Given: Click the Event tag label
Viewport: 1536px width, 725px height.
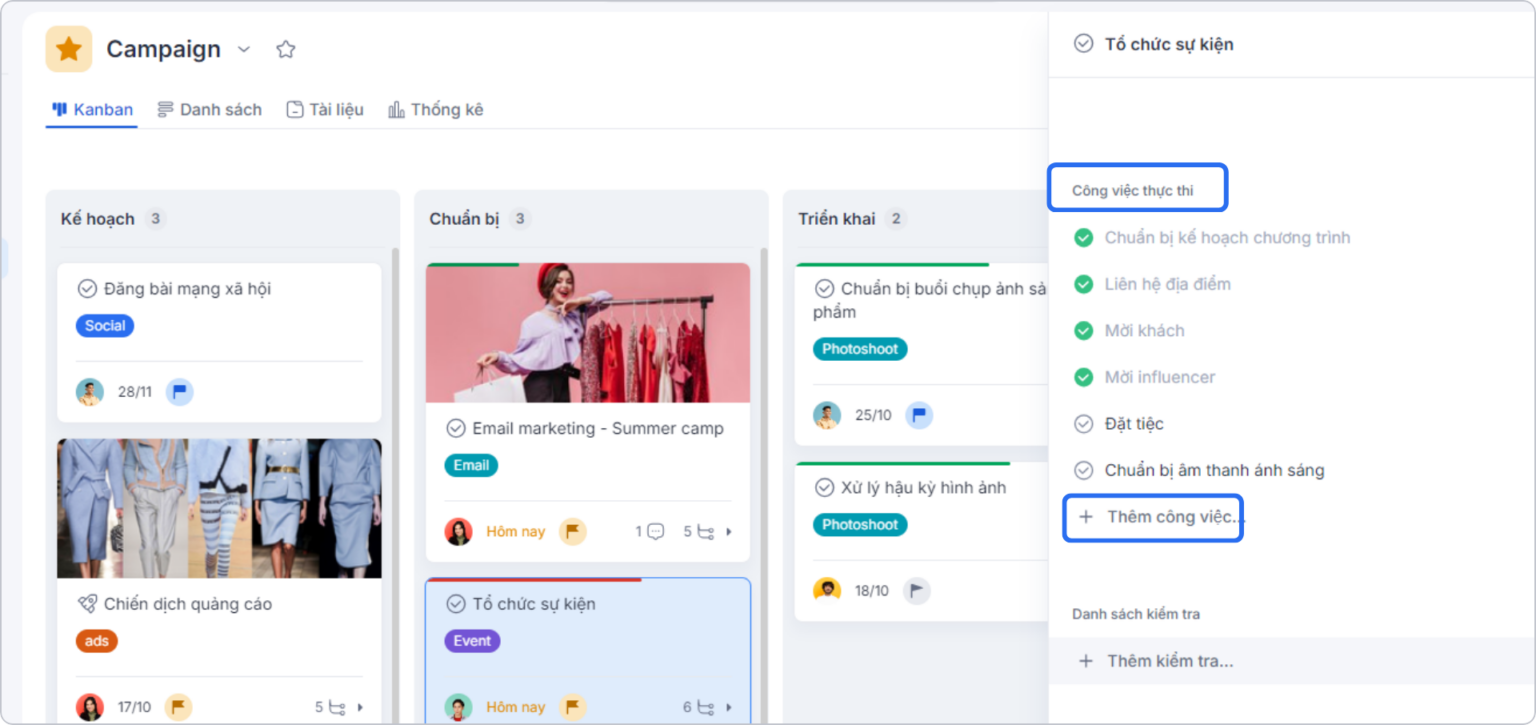Looking at the screenshot, I should click(472, 641).
